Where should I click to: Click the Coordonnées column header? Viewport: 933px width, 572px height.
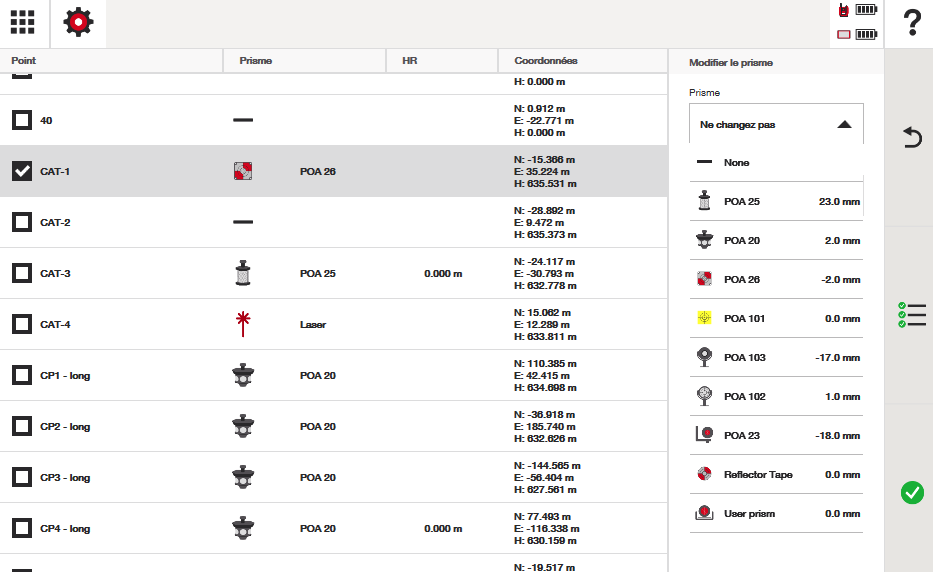[545, 61]
